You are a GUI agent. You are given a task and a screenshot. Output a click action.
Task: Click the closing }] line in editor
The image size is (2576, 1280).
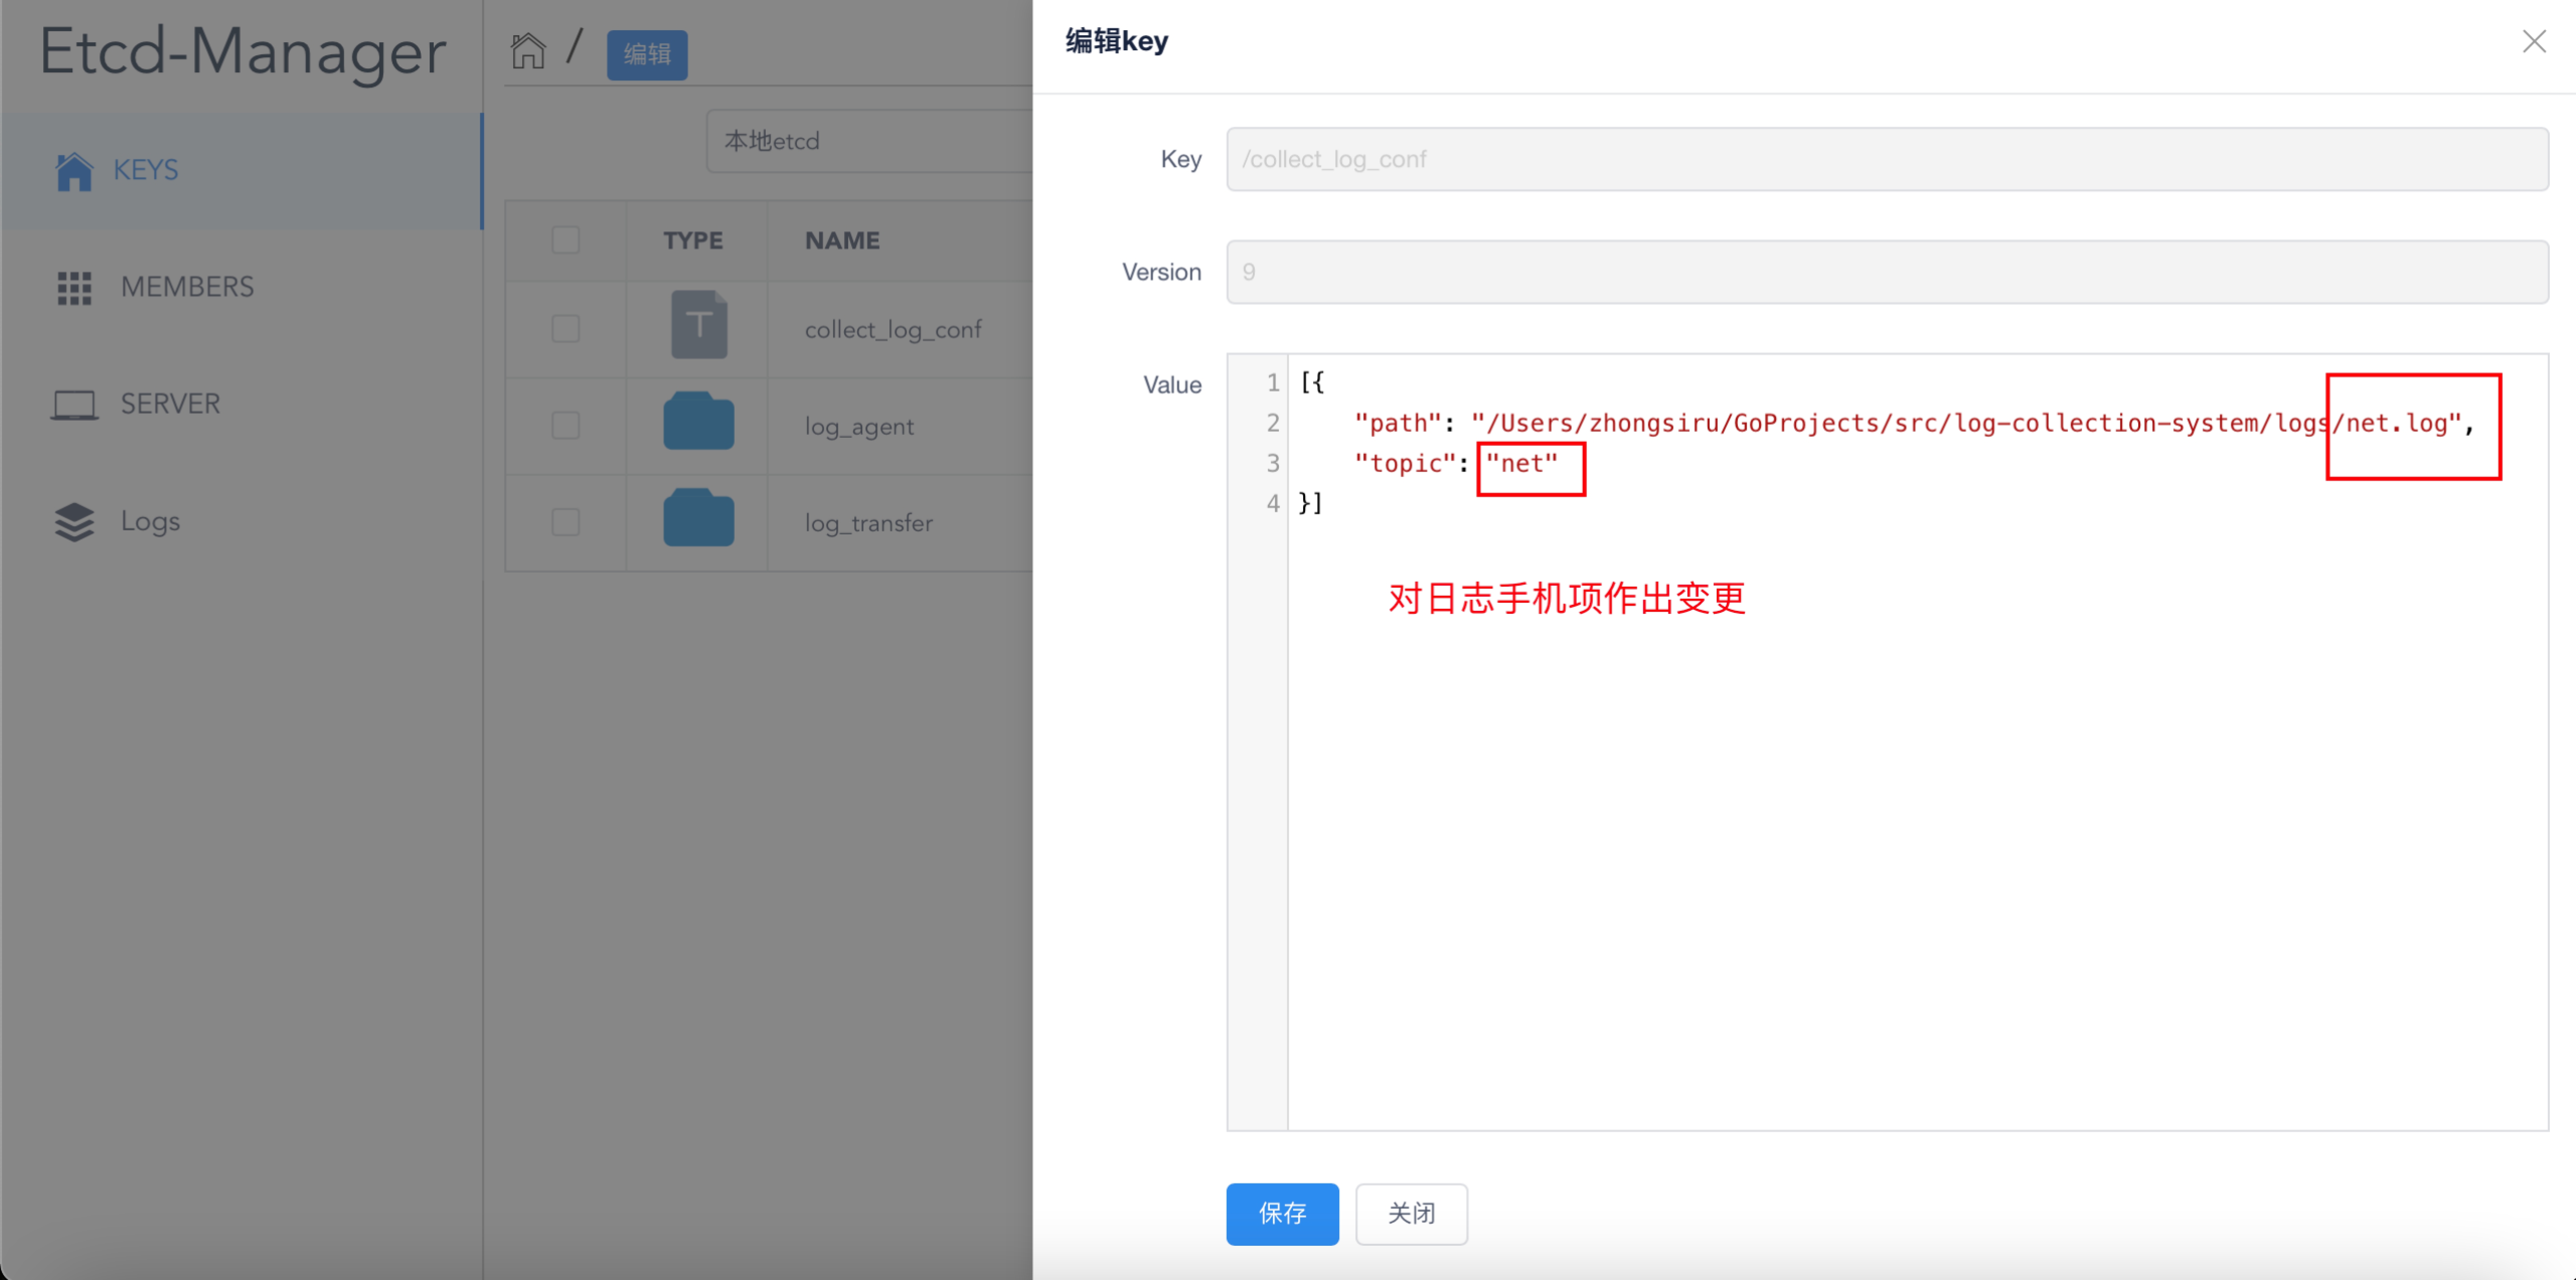click(1311, 503)
